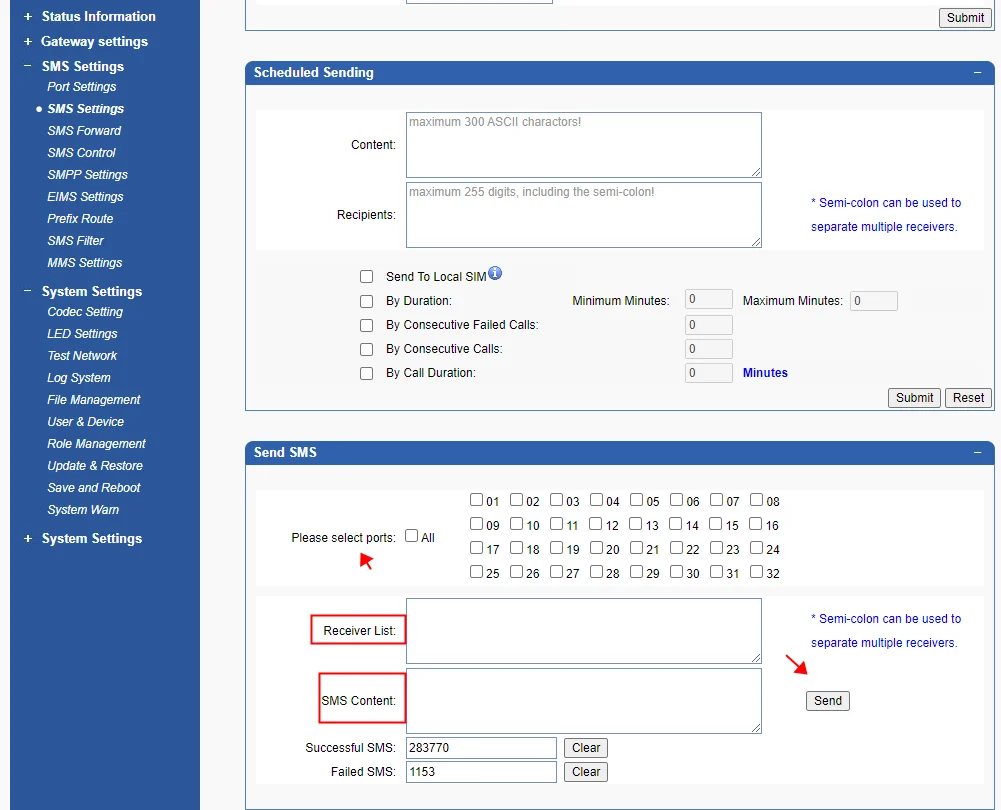Click the Maximum Minutes field
Image resolution: width=1001 pixels, height=810 pixels.
pyautogui.click(x=874, y=301)
